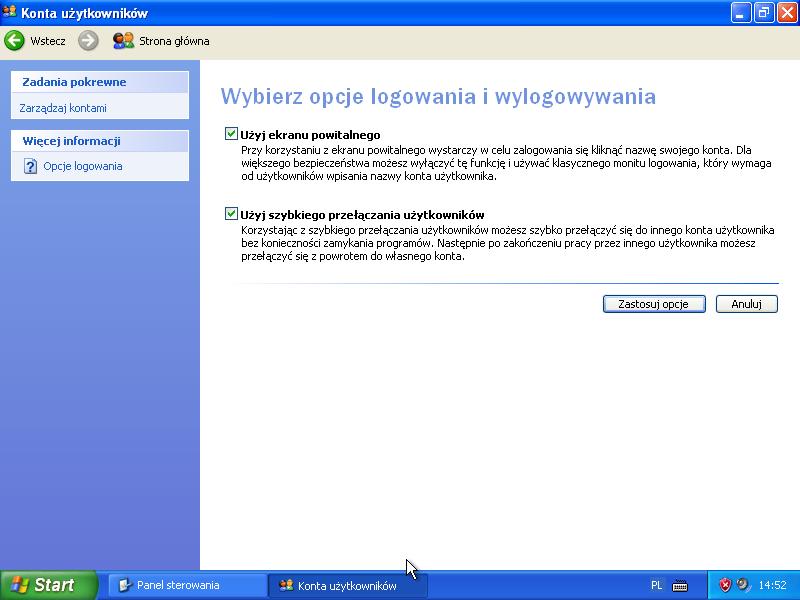
Task: Disable Użyj ekranu powitalnego checkbox
Action: [232, 134]
